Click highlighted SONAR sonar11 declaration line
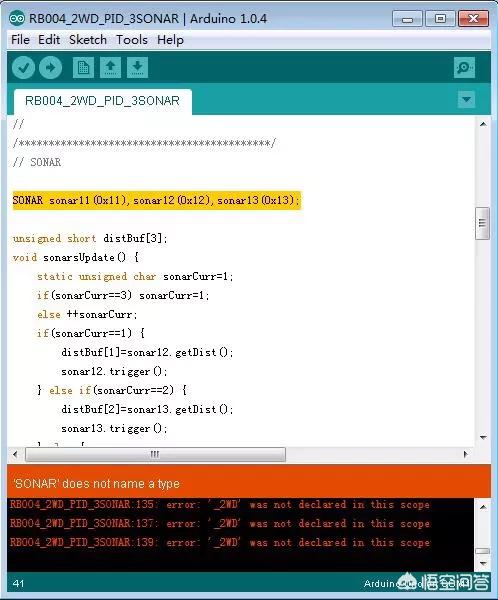The width and height of the screenshot is (498, 600). coord(157,200)
